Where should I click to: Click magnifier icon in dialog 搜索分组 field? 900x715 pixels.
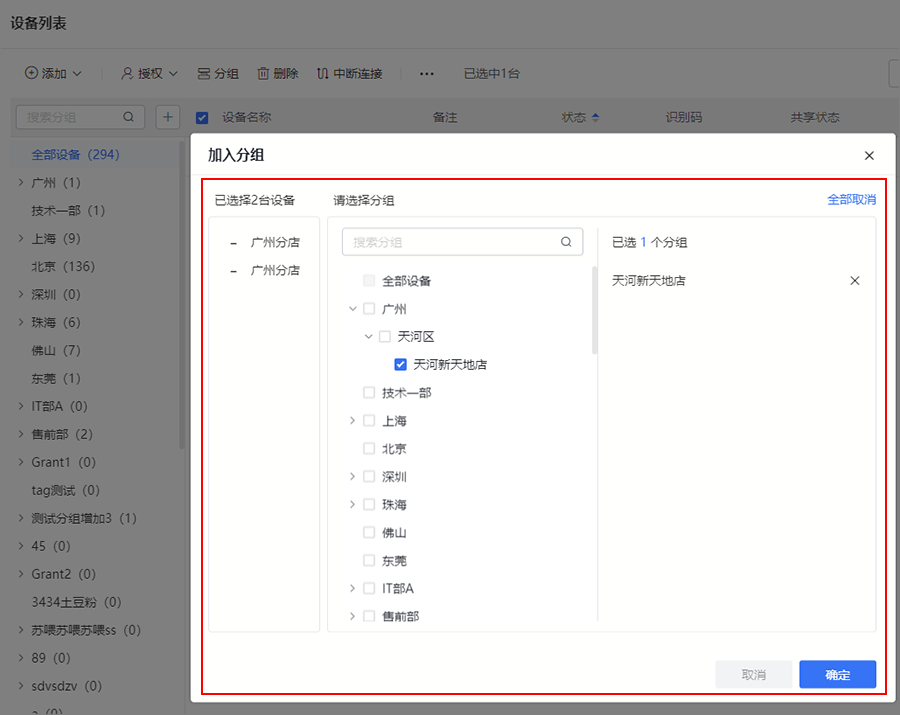pyautogui.click(x=566, y=242)
